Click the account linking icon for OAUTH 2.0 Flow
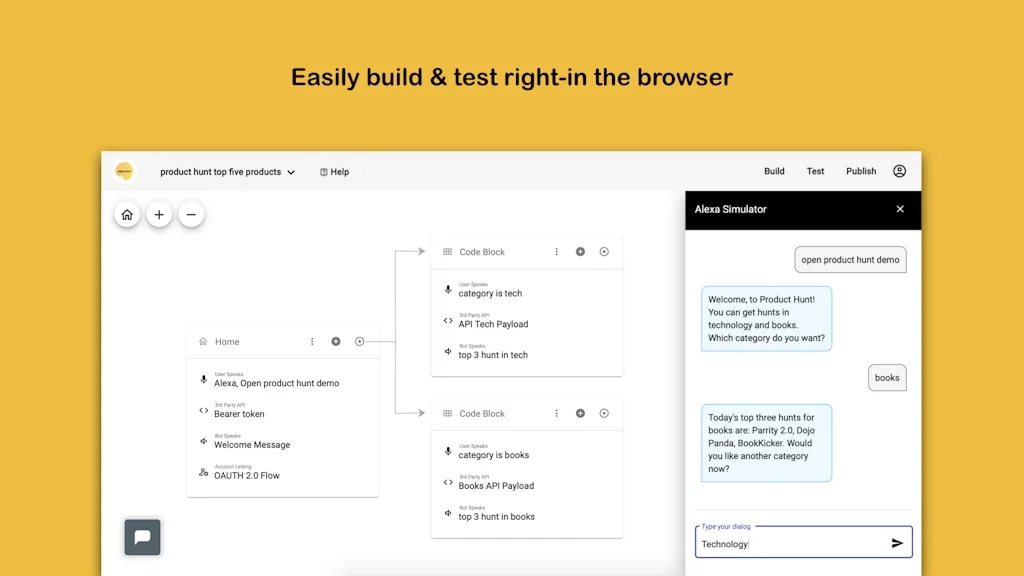This screenshot has height=576, width=1024. [x=203, y=475]
